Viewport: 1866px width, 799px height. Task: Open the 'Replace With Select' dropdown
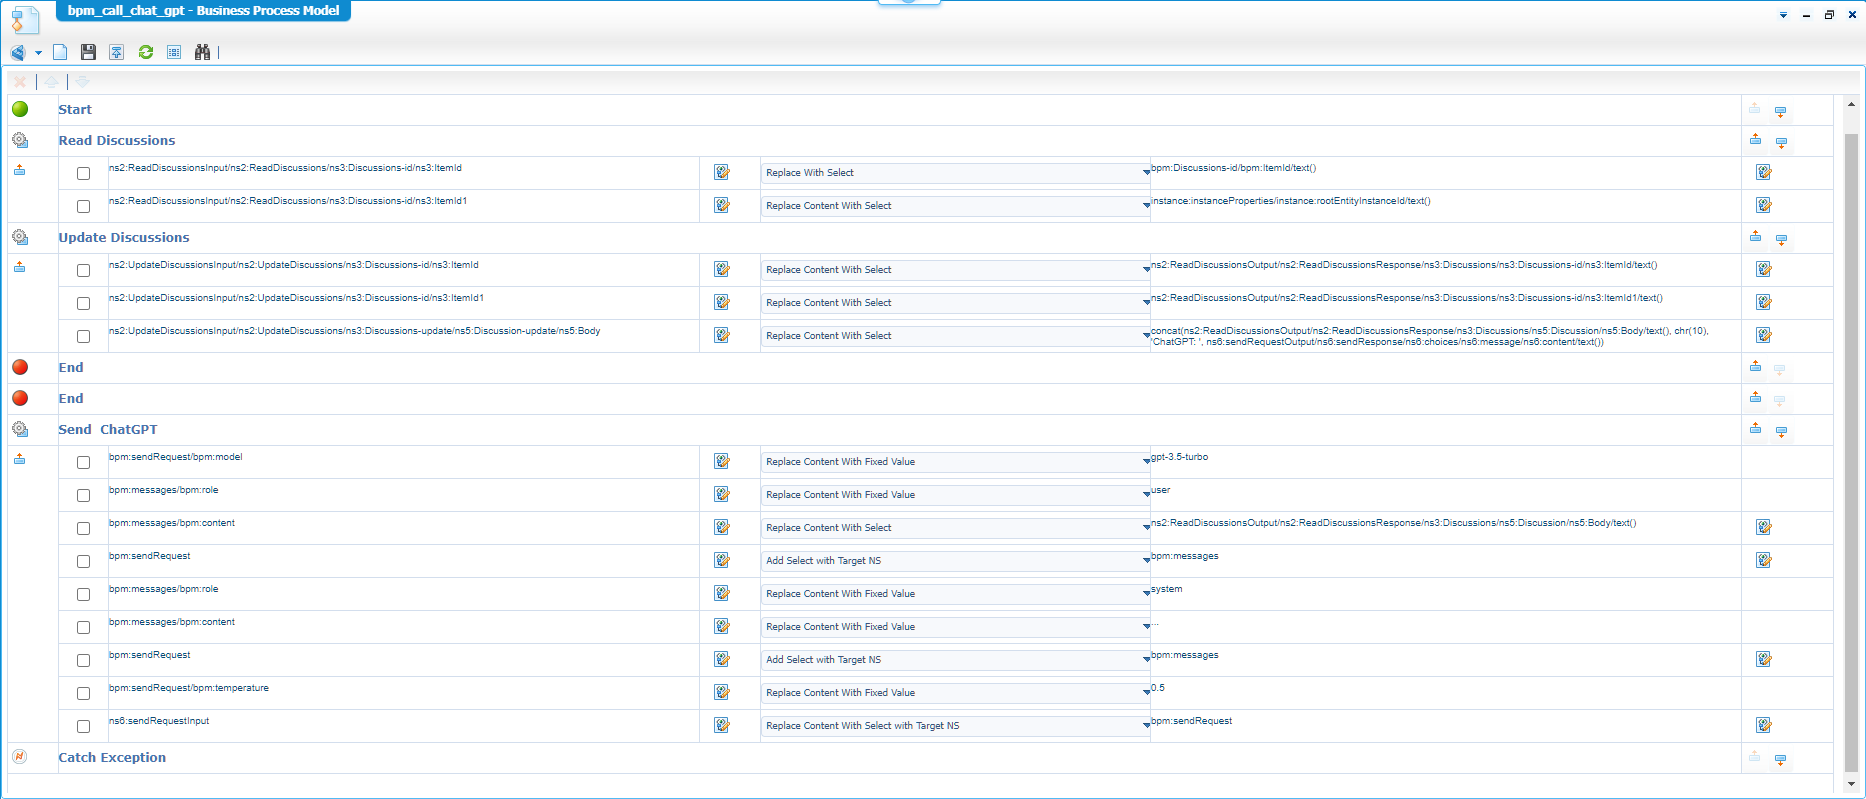point(955,173)
